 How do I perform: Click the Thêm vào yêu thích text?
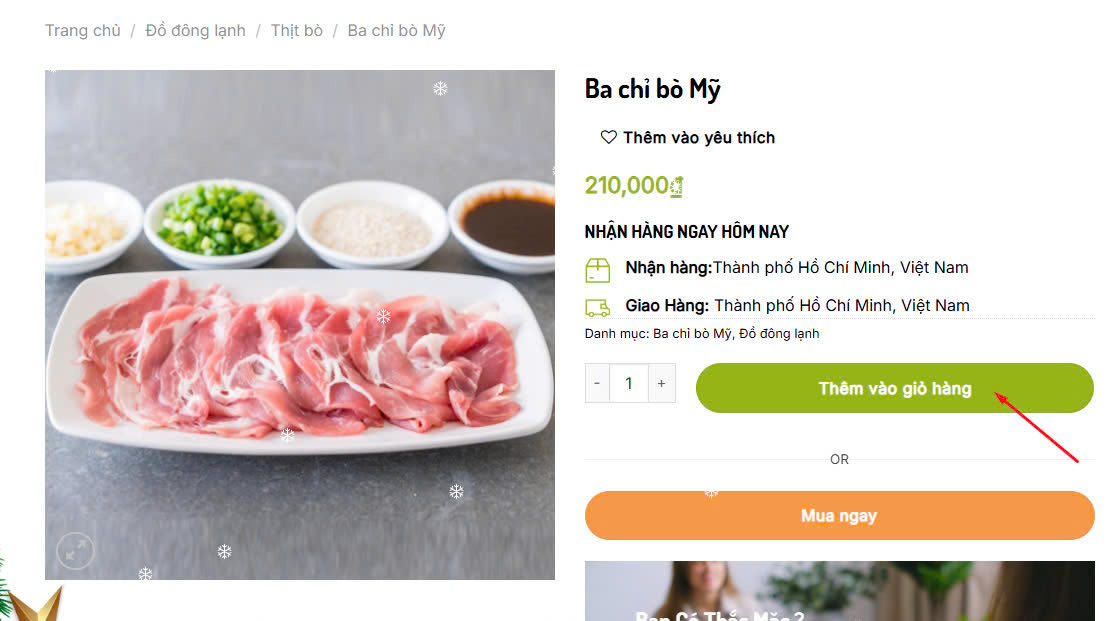(x=698, y=137)
